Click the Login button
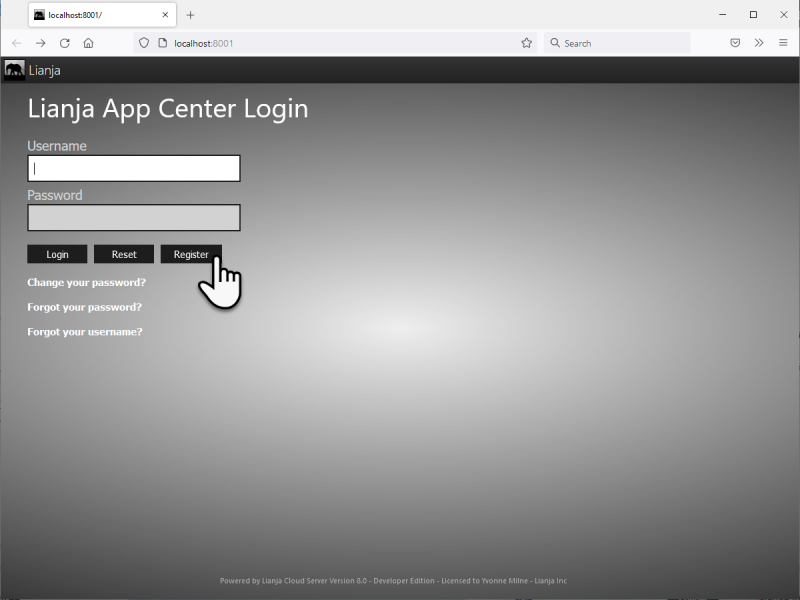 (57, 254)
